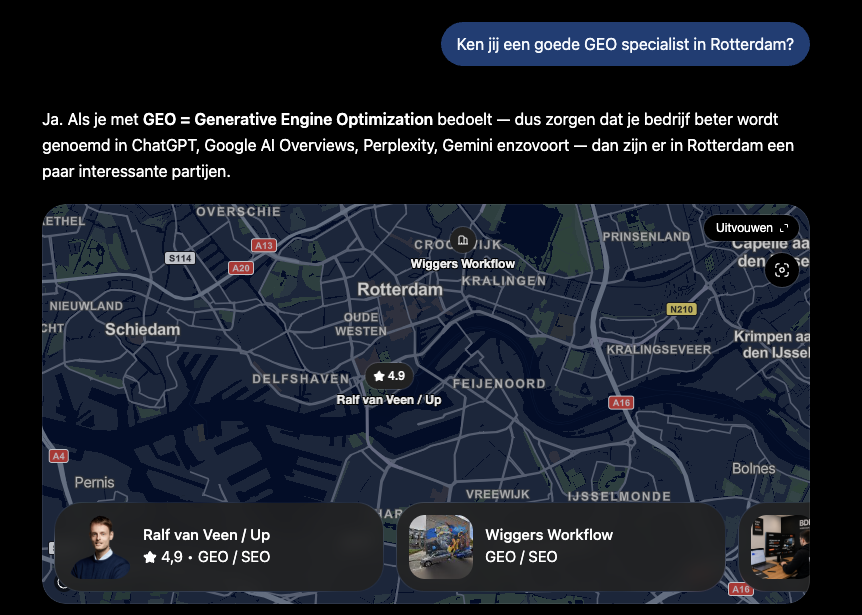The width and height of the screenshot is (862, 615).
Task: Click the bold 'GEO = Generative Engine Optimization' text
Action: click(x=288, y=119)
